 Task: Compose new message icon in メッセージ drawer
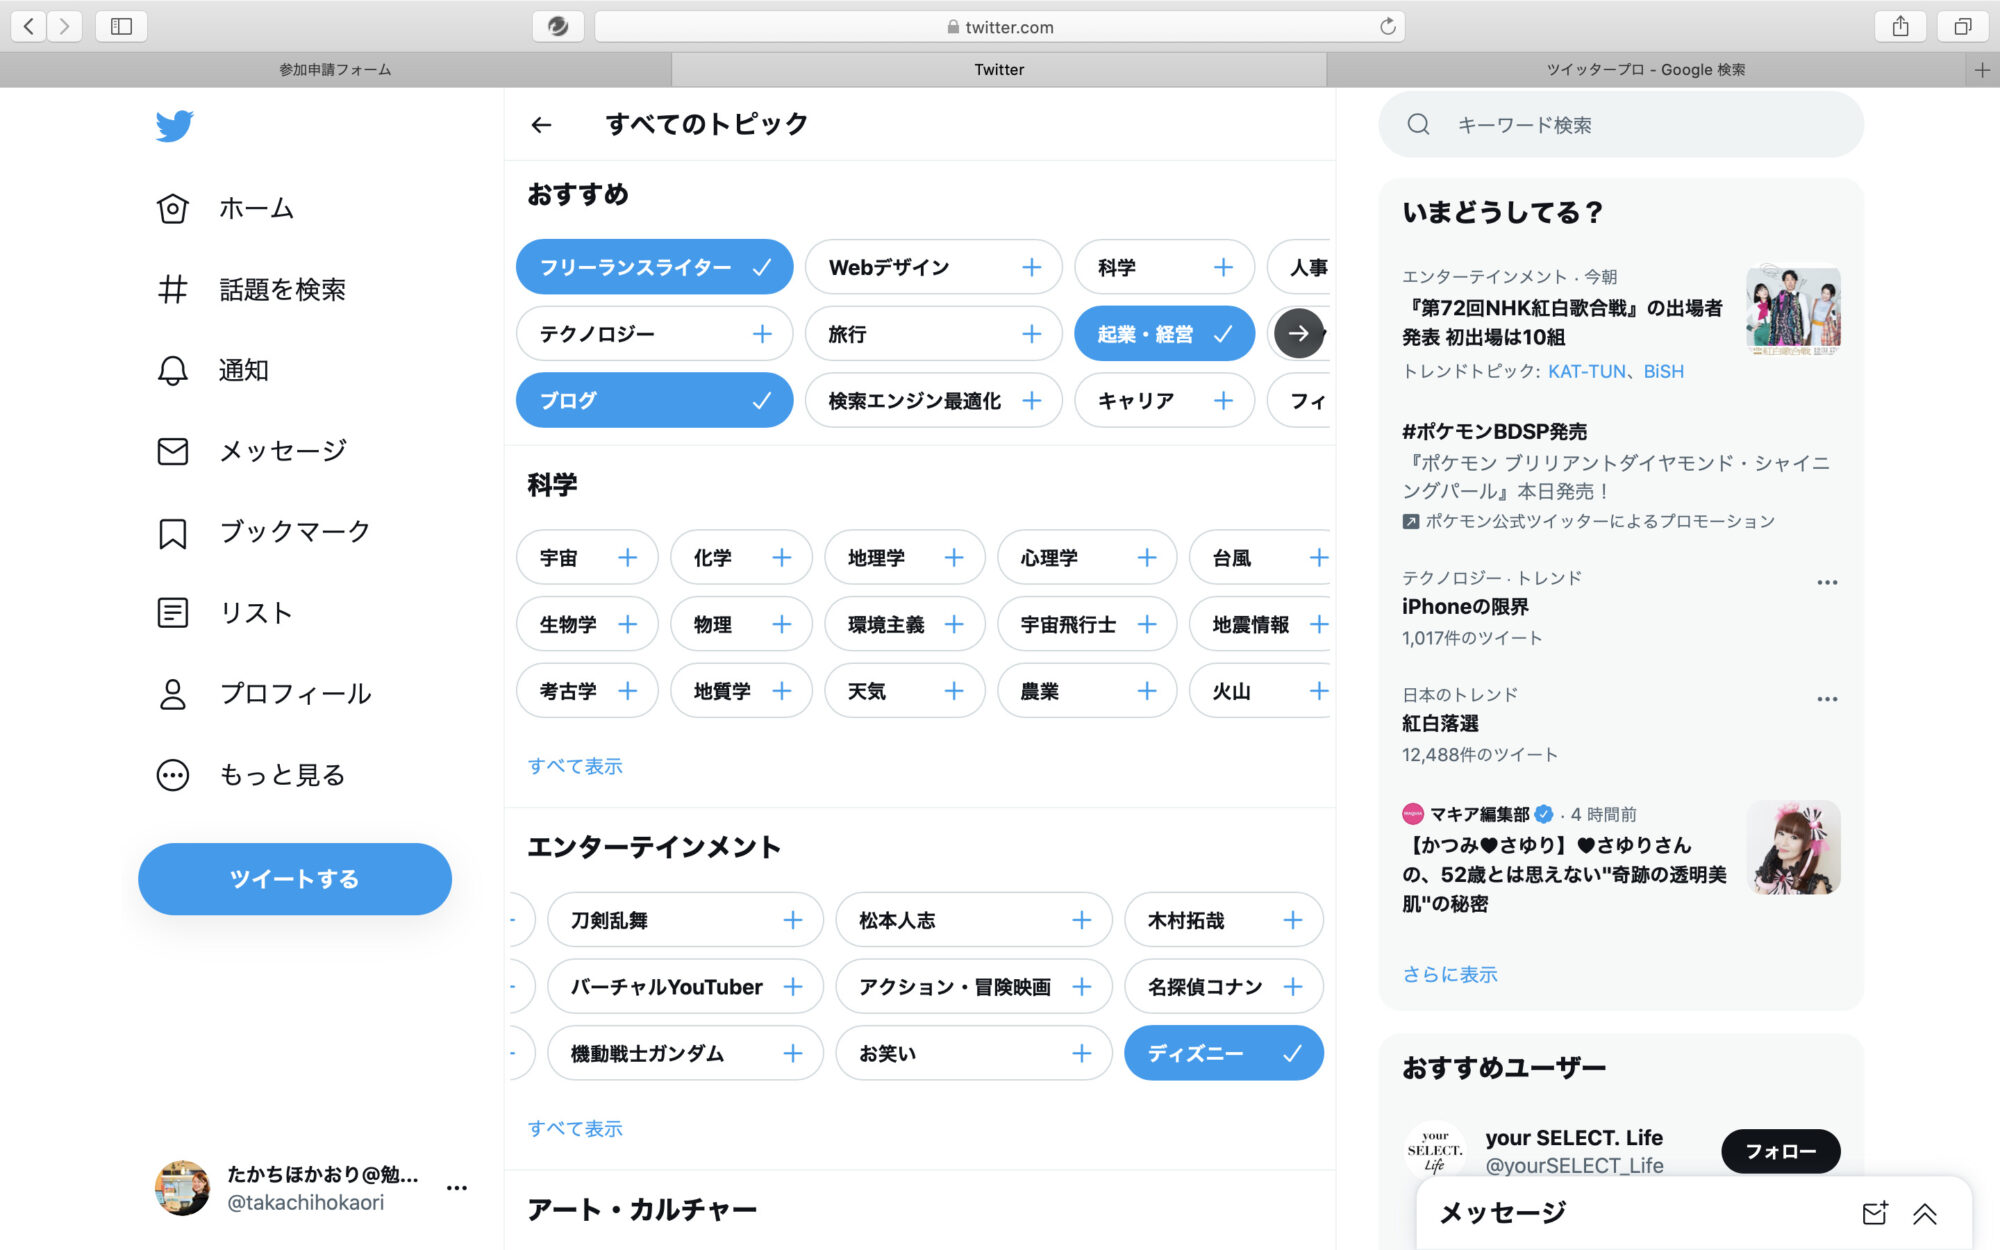(x=1874, y=1213)
